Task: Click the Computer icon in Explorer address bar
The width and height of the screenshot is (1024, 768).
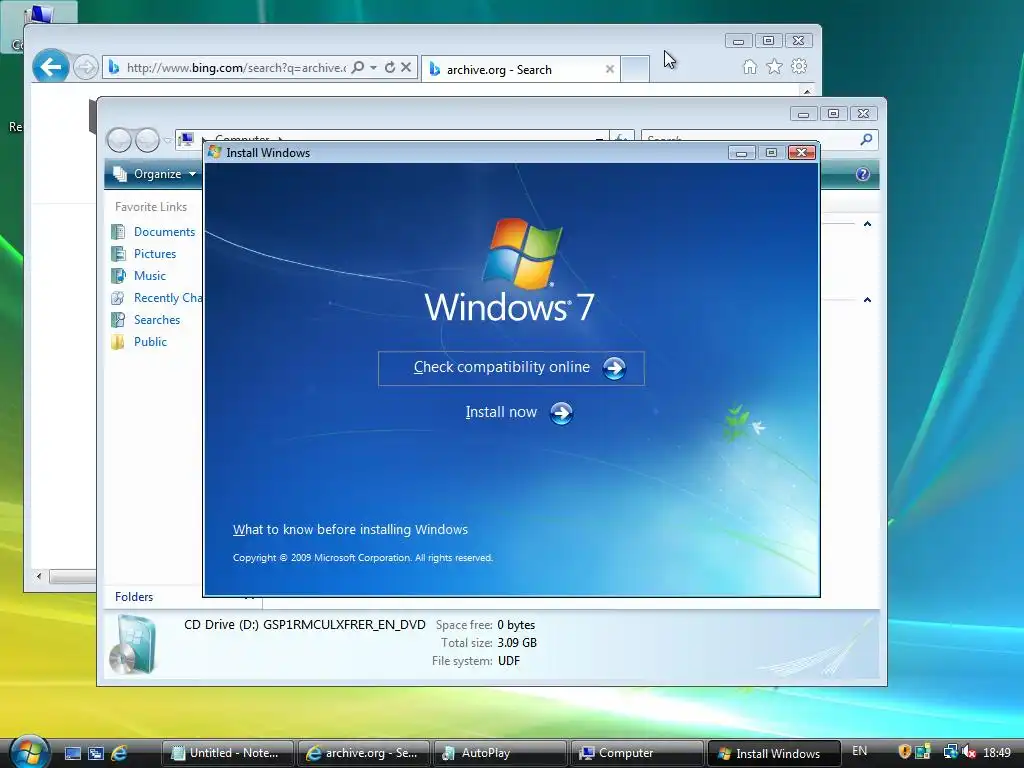Action: tap(187, 139)
